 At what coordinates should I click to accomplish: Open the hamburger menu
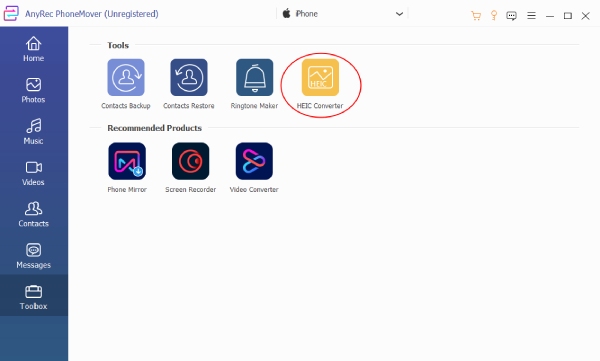531,16
